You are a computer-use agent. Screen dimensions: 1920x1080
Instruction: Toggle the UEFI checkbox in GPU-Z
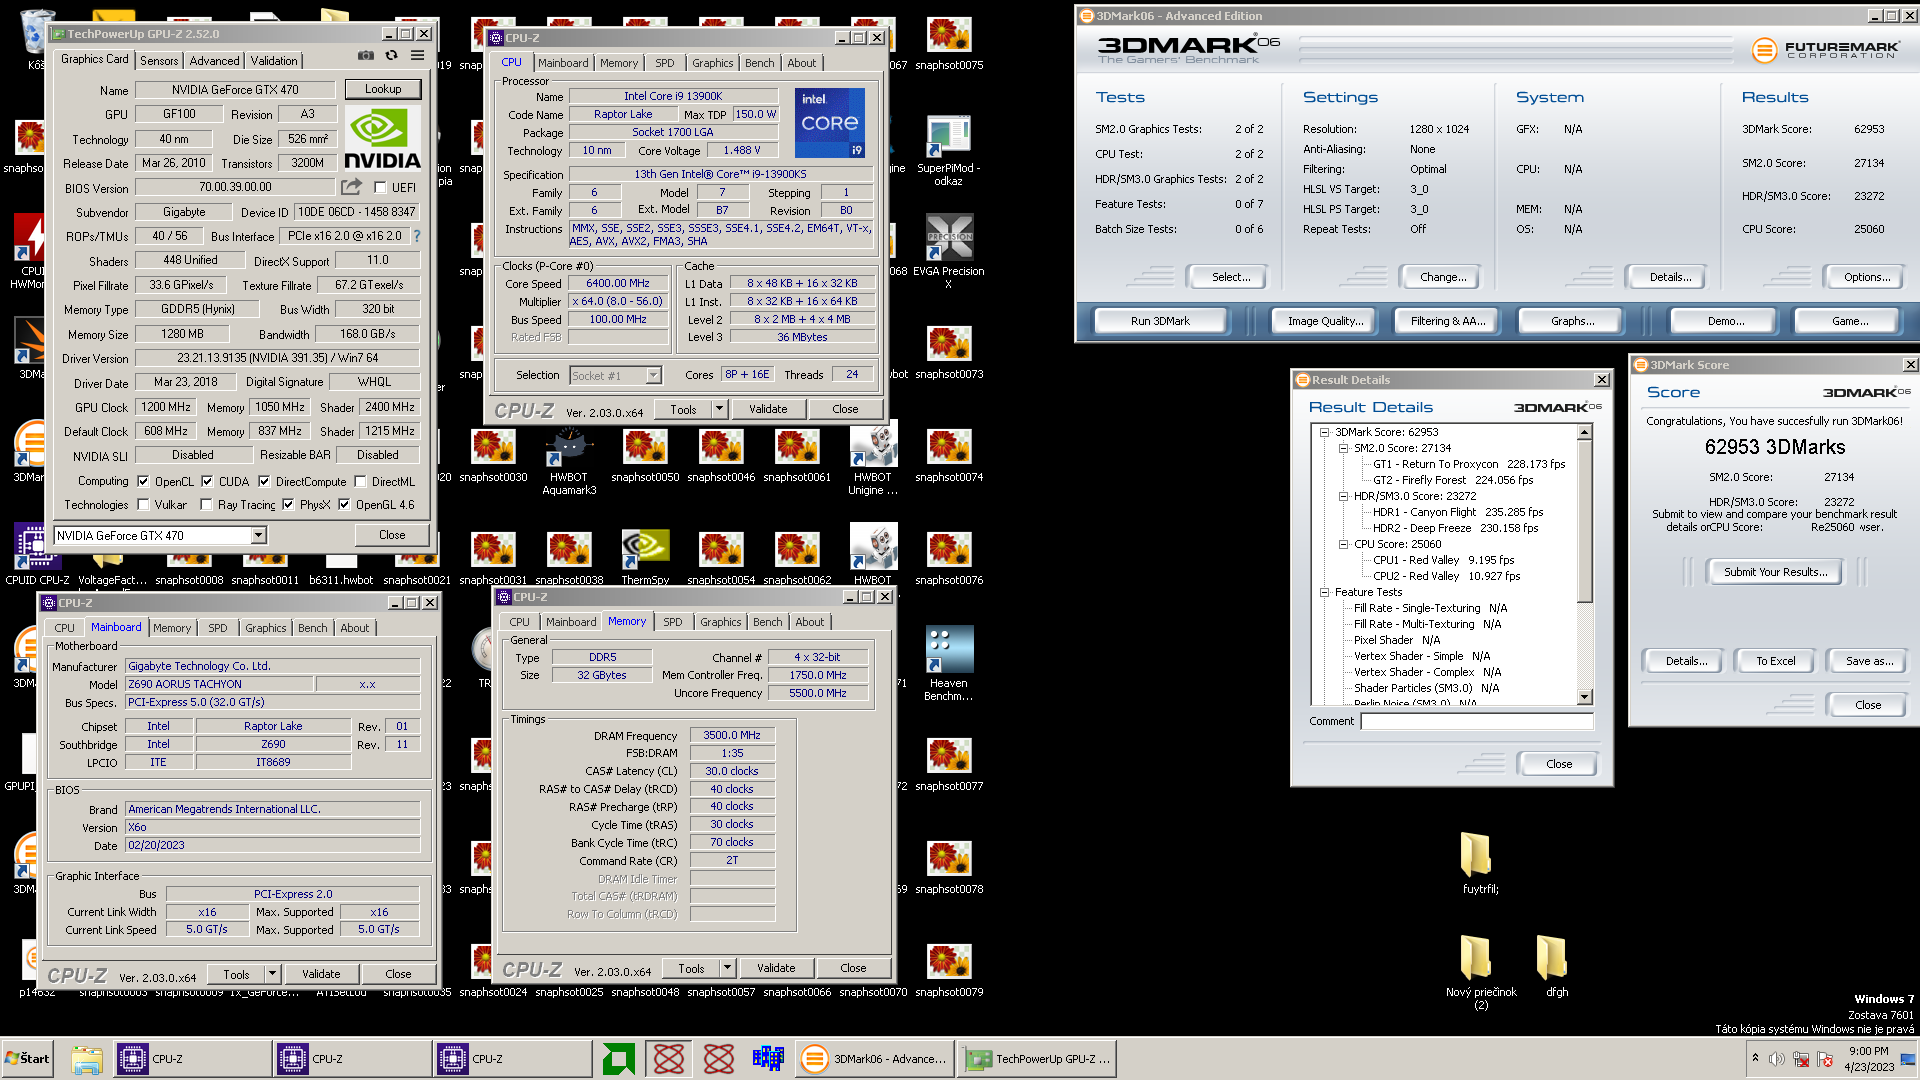coord(380,188)
